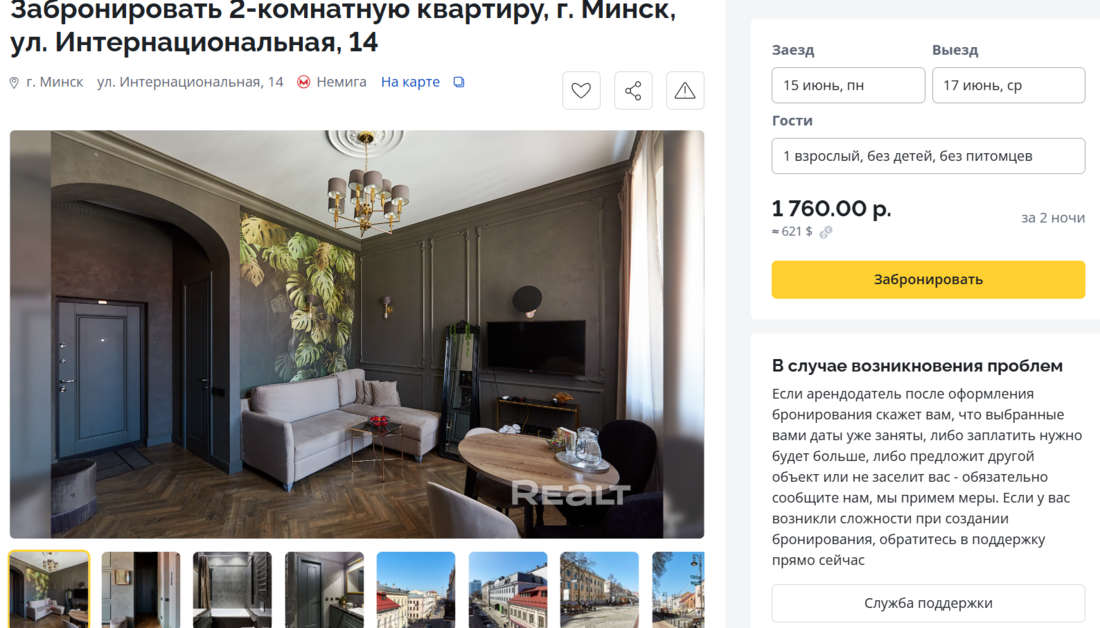The image size is (1100, 628).
Task: Click currency coins icon next to 621 $
Action: (x=826, y=232)
